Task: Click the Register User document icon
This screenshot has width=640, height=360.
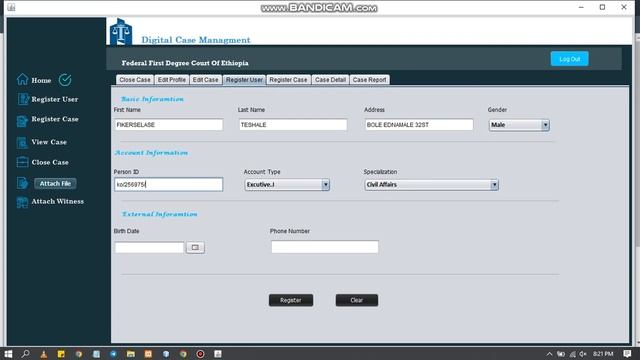Action: coord(23,99)
